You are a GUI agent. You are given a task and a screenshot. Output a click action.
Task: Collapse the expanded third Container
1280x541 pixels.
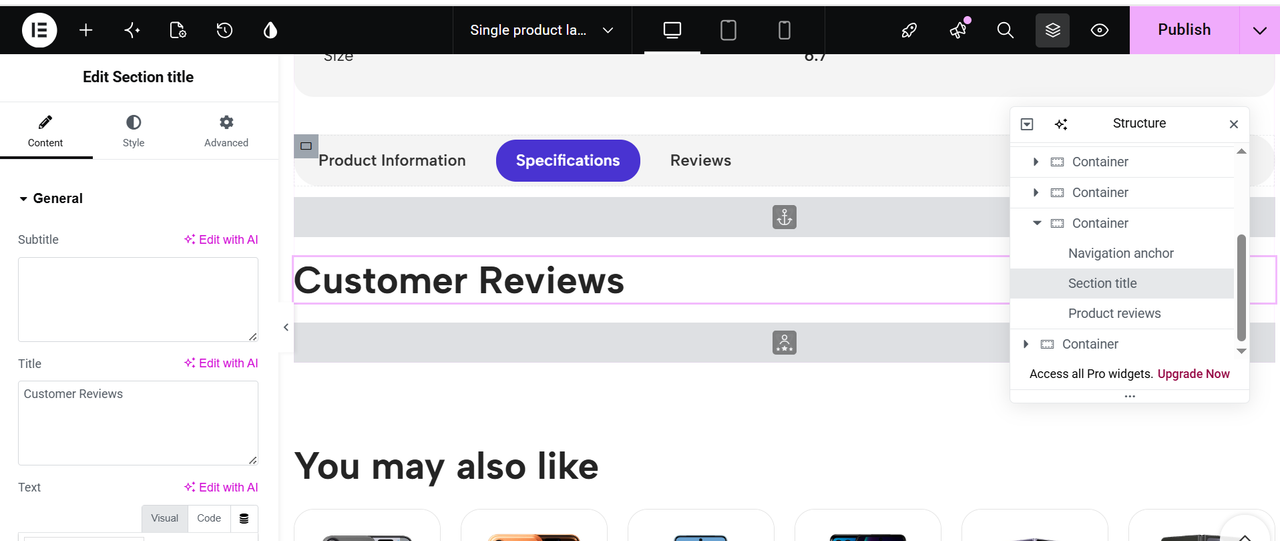pos(1037,224)
